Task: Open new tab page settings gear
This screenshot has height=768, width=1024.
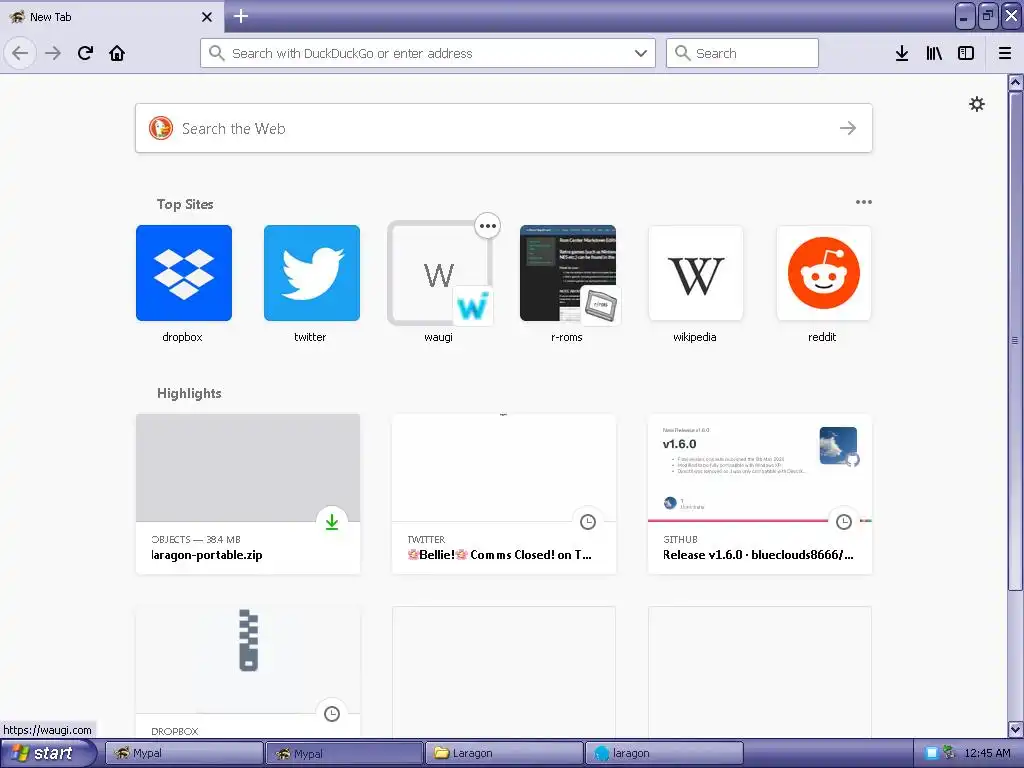Action: (976, 104)
